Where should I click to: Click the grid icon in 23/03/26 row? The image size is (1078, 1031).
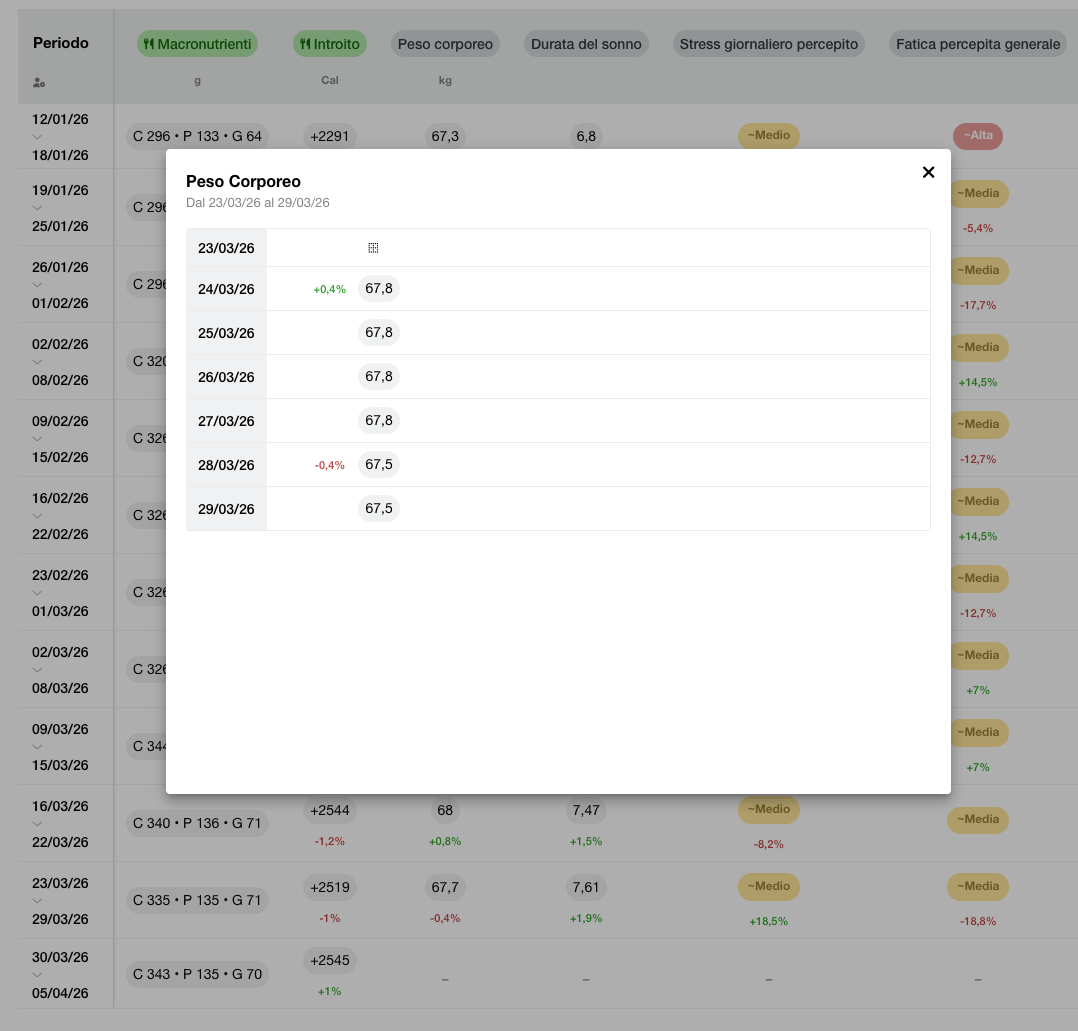click(373, 248)
